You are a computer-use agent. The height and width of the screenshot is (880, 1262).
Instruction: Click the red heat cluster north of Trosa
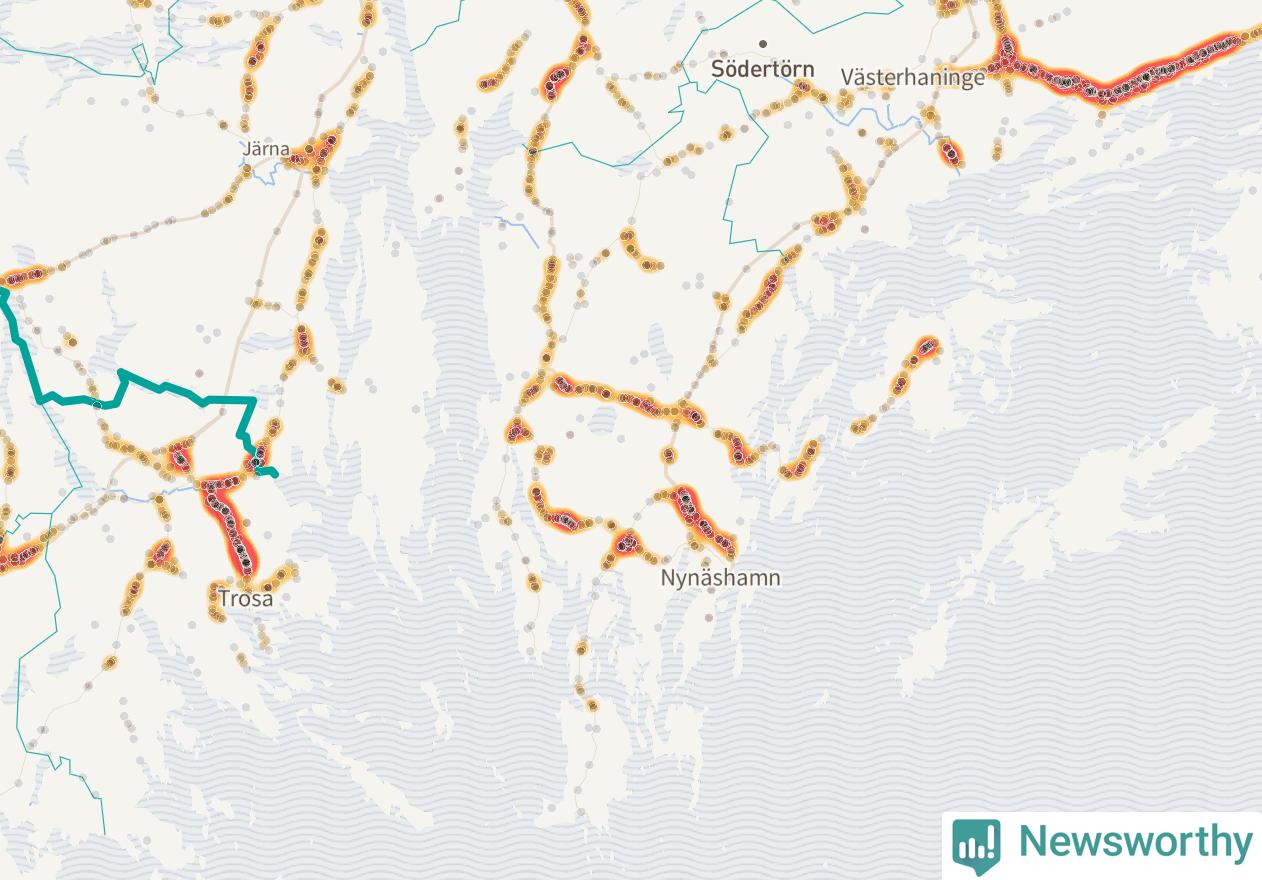click(x=228, y=525)
